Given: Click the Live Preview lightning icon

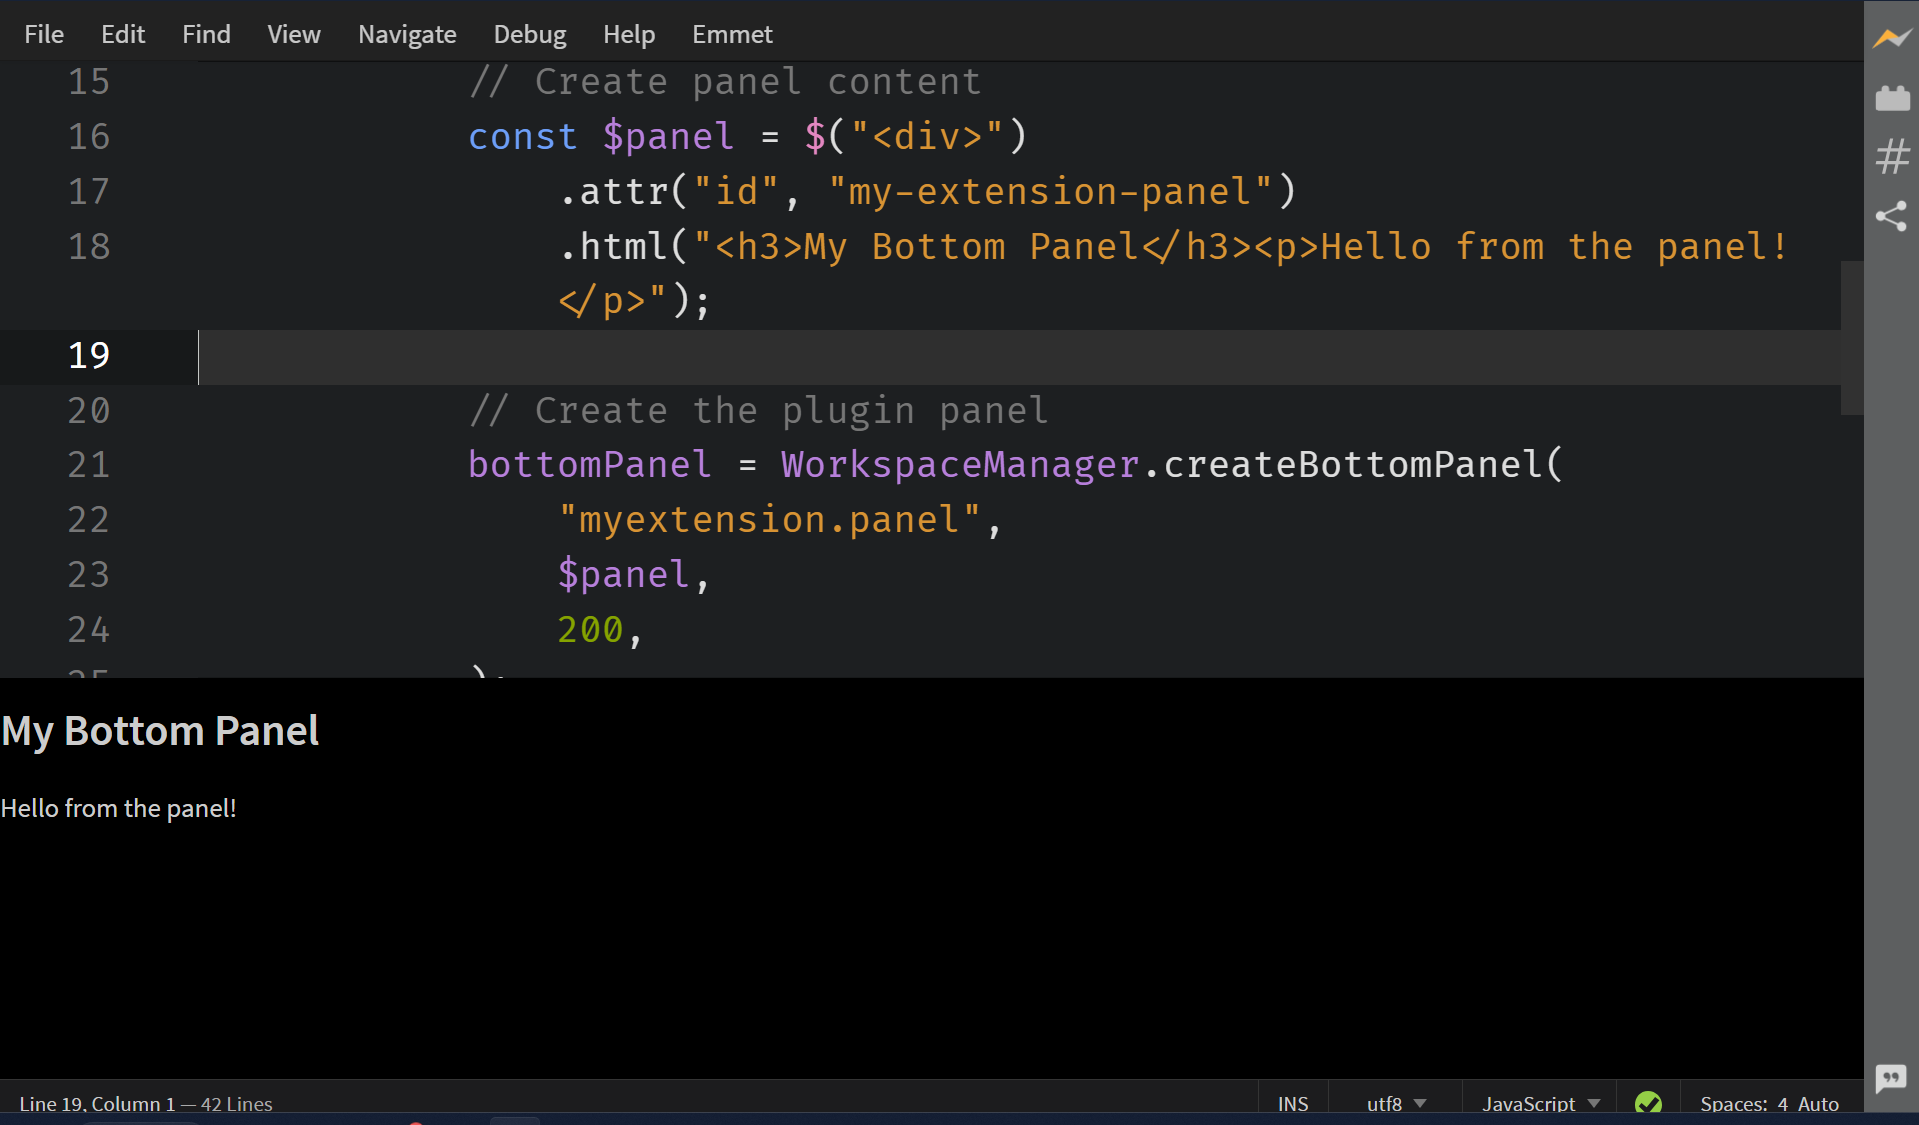Looking at the screenshot, I should click(x=1891, y=39).
